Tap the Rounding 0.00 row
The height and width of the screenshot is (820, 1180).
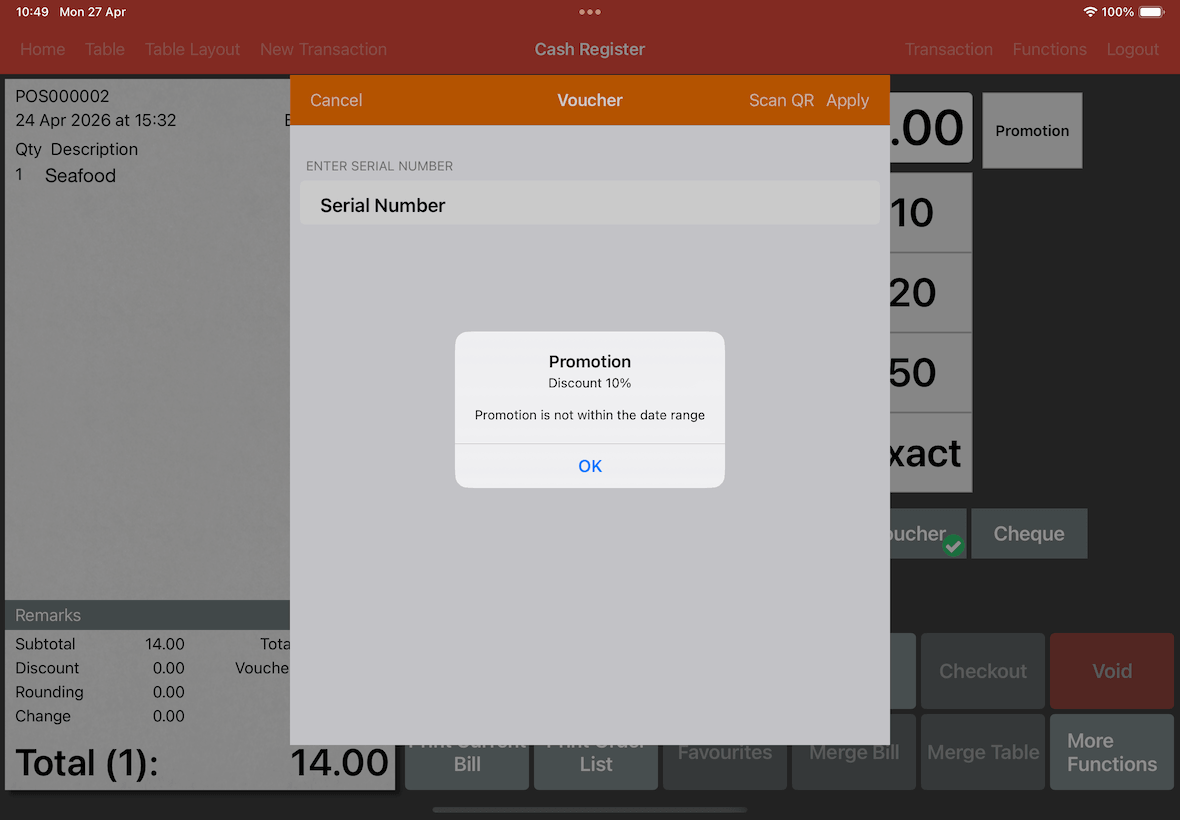pyautogui.click(x=99, y=692)
